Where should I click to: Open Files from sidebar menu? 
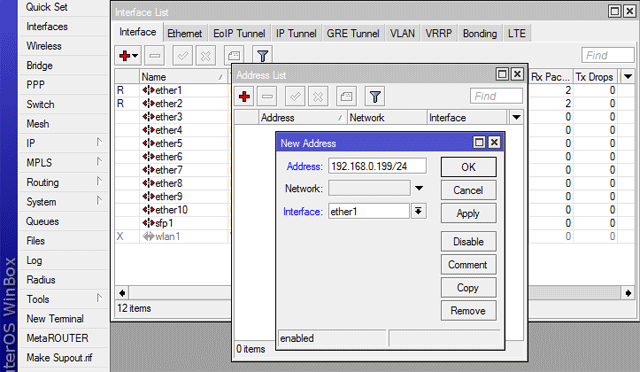(x=35, y=241)
